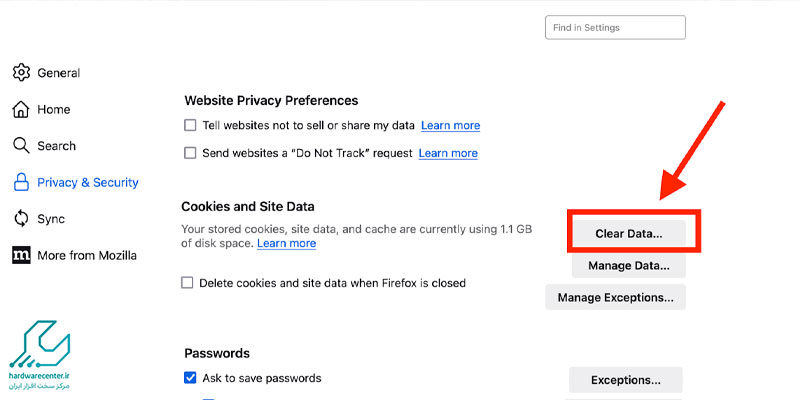The image size is (800, 400).
Task: Check the 'Do Not Track' request box
Action: (x=191, y=153)
